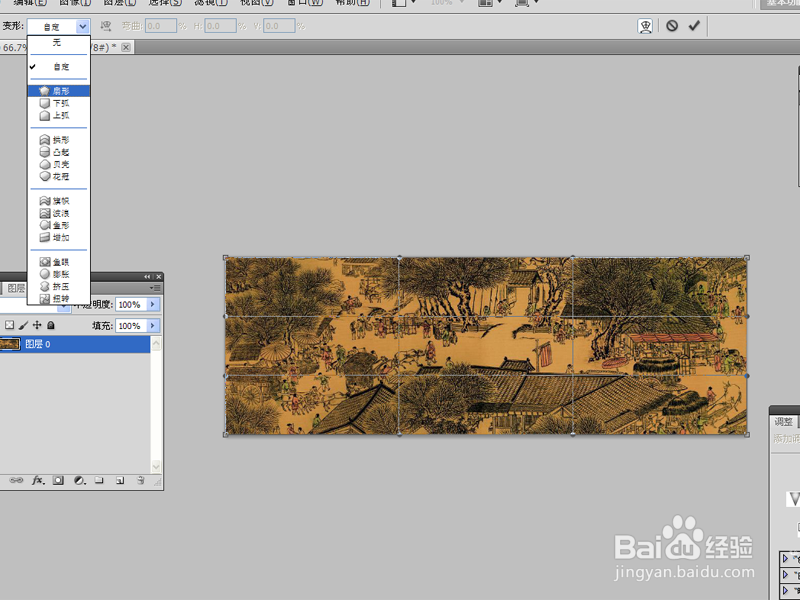Open the layer opacity slider arrow
The width and height of the screenshot is (800, 600).
153,305
